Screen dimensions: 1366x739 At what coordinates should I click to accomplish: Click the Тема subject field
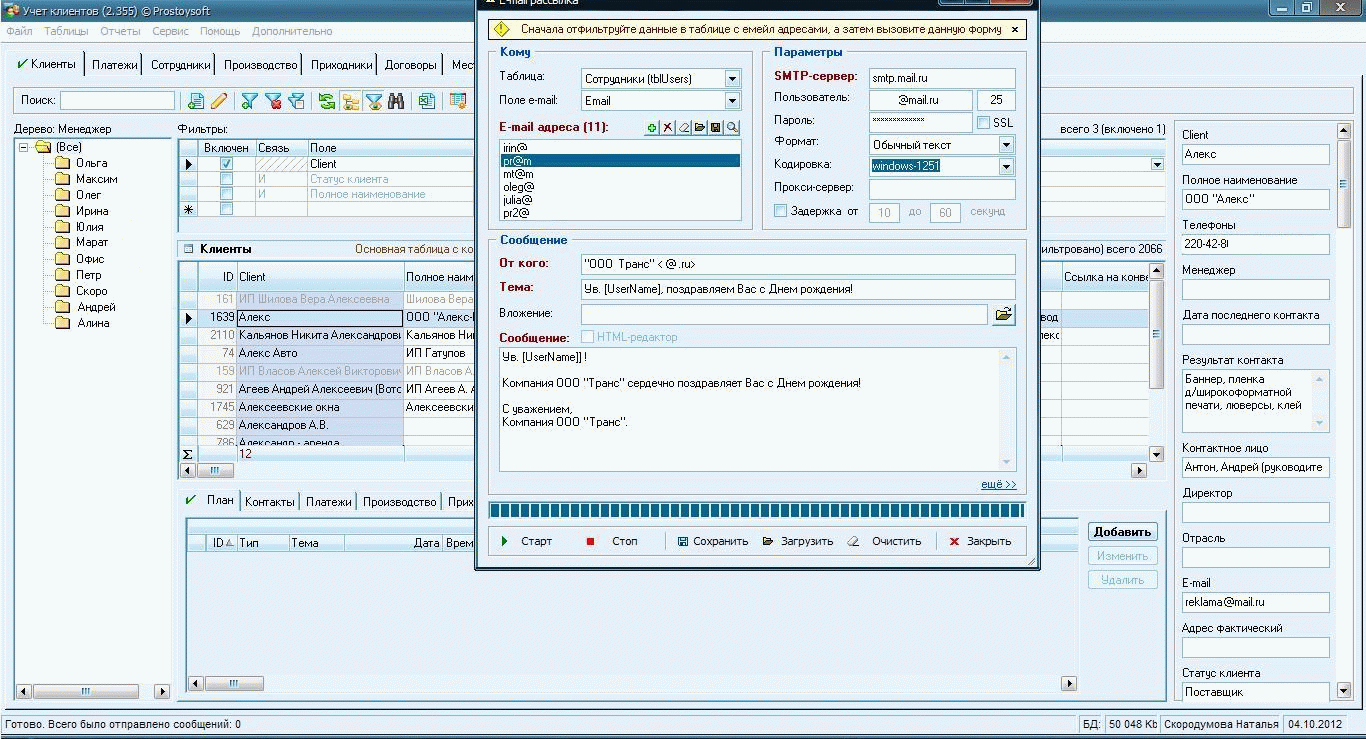point(798,289)
